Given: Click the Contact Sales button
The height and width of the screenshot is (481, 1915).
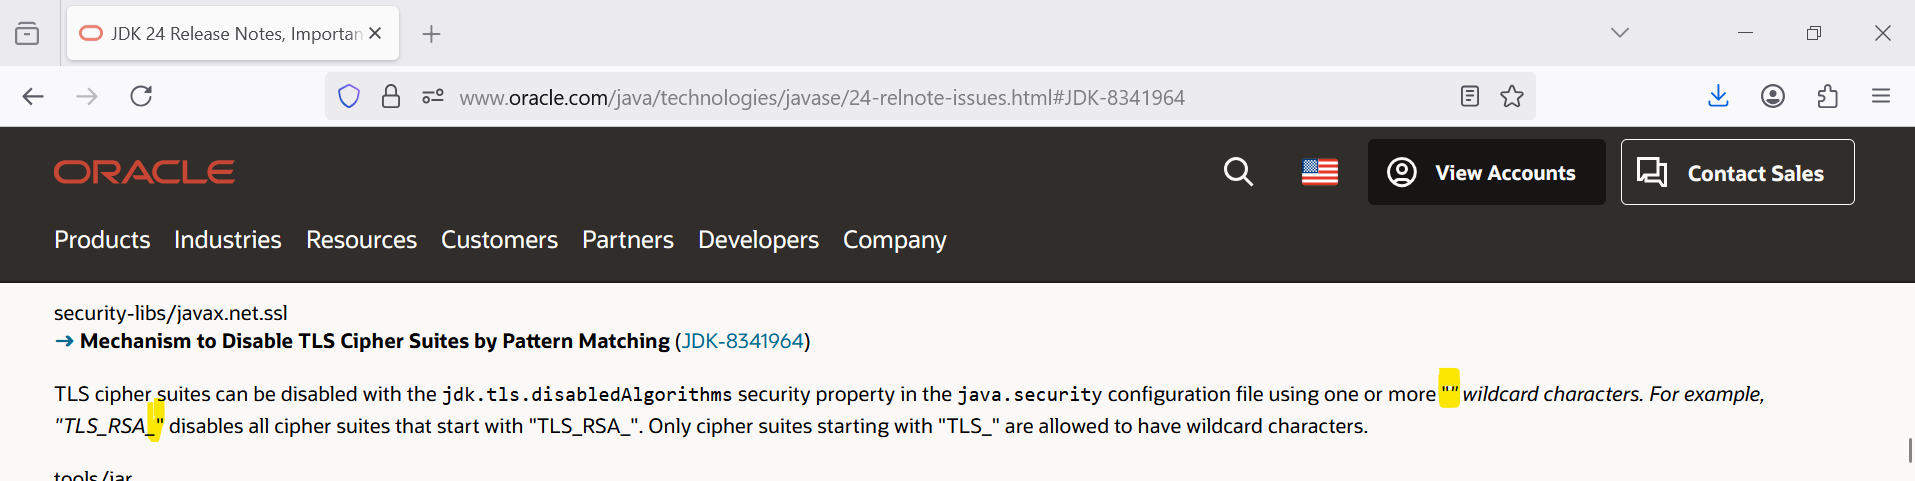Looking at the screenshot, I should 1737,173.
